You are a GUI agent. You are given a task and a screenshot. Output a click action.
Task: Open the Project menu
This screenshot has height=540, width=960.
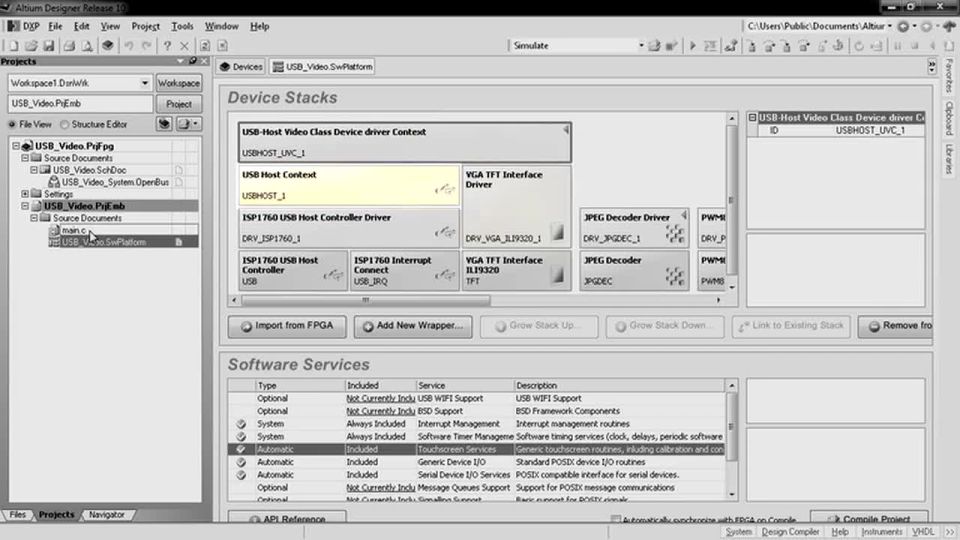click(146, 26)
